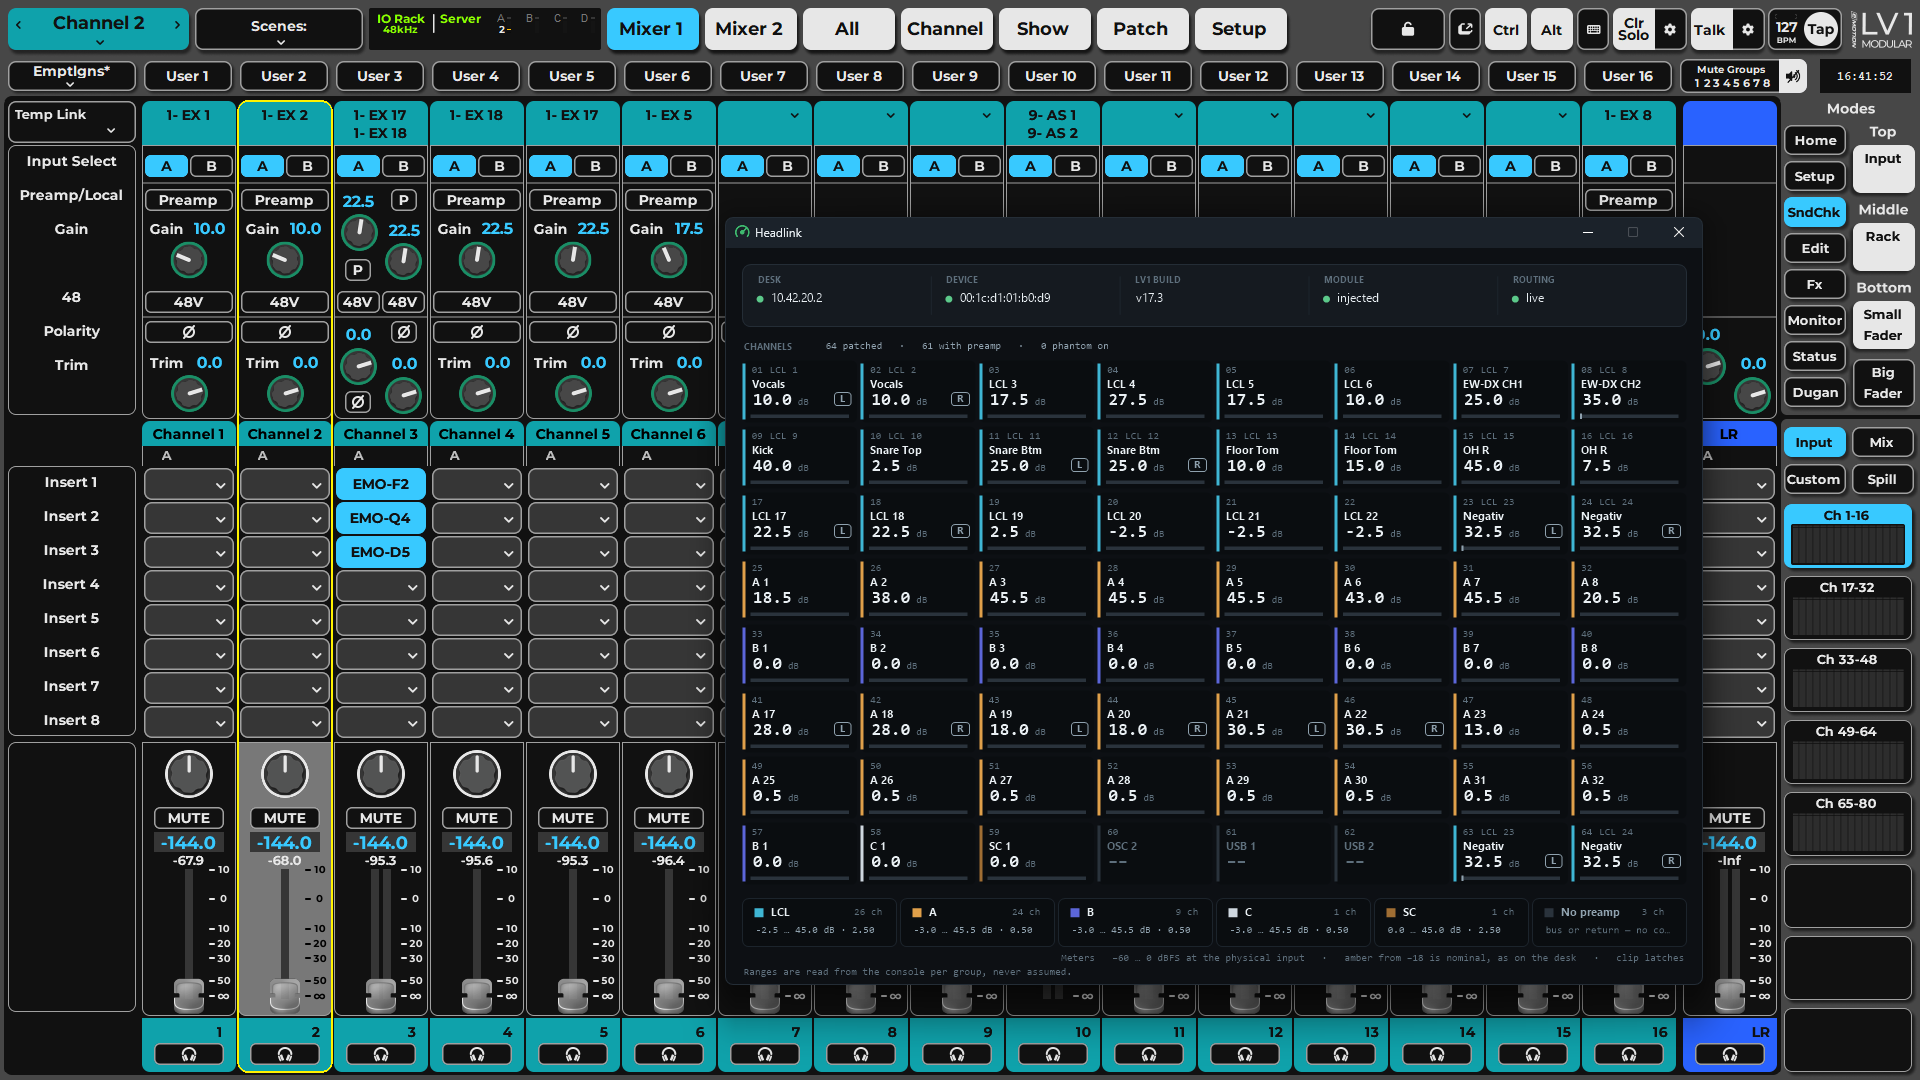The height and width of the screenshot is (1080, 1920).
Task: Click the Talk button
Action: click(x=1709, y=29)
